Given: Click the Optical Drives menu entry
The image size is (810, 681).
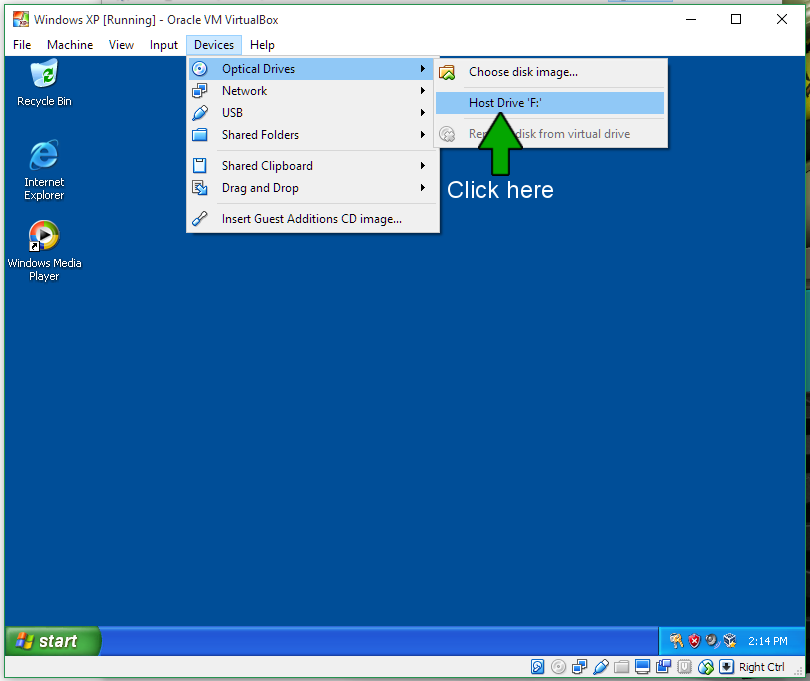Looking at the screenshot, I should 312,69.
